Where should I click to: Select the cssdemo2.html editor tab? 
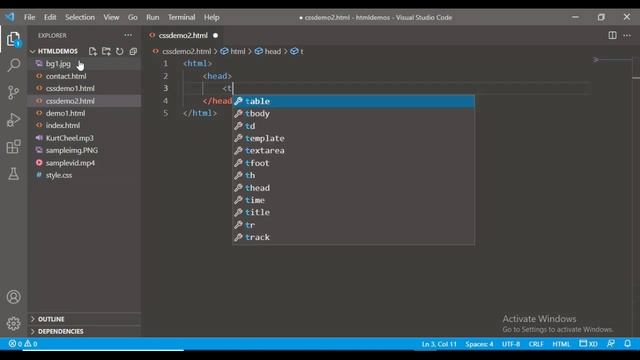pyautogui.click(x=183, y=36)
